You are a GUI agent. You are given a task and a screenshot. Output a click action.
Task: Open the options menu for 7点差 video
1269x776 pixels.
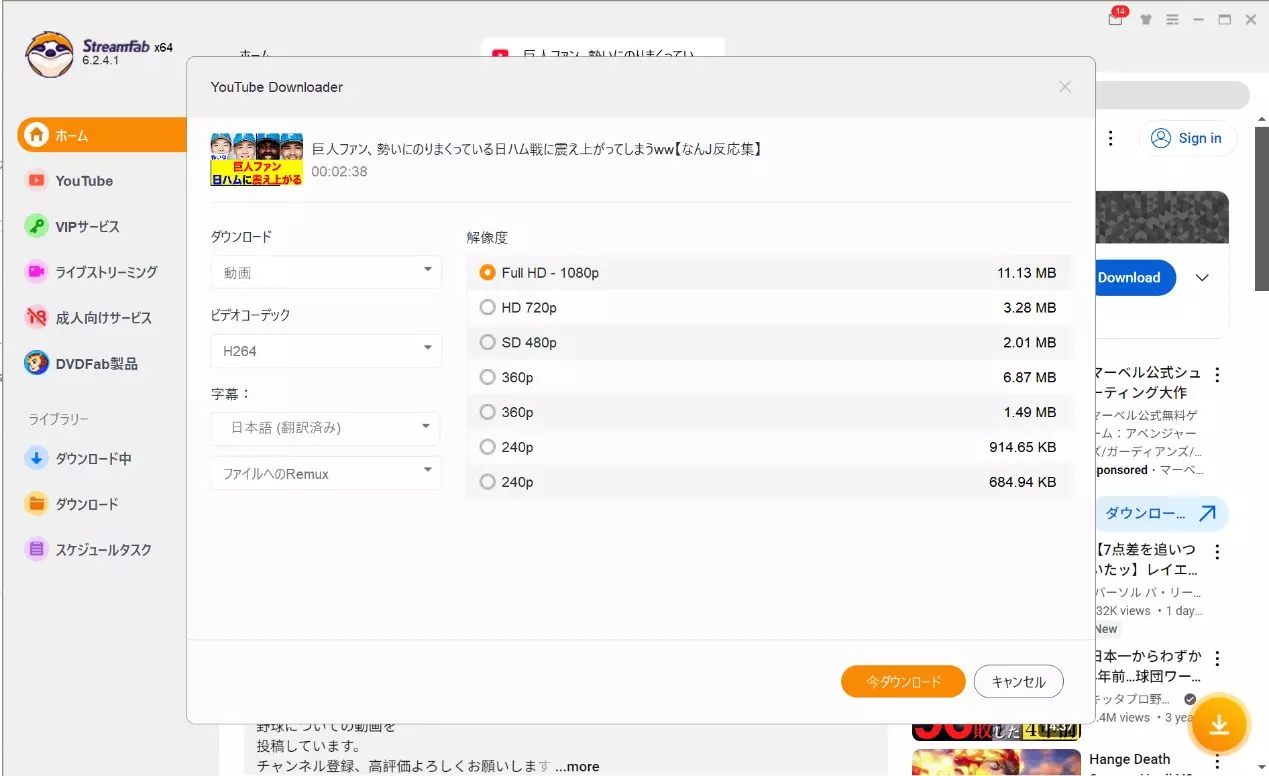pyautogui.click(x=1217, y=552)
